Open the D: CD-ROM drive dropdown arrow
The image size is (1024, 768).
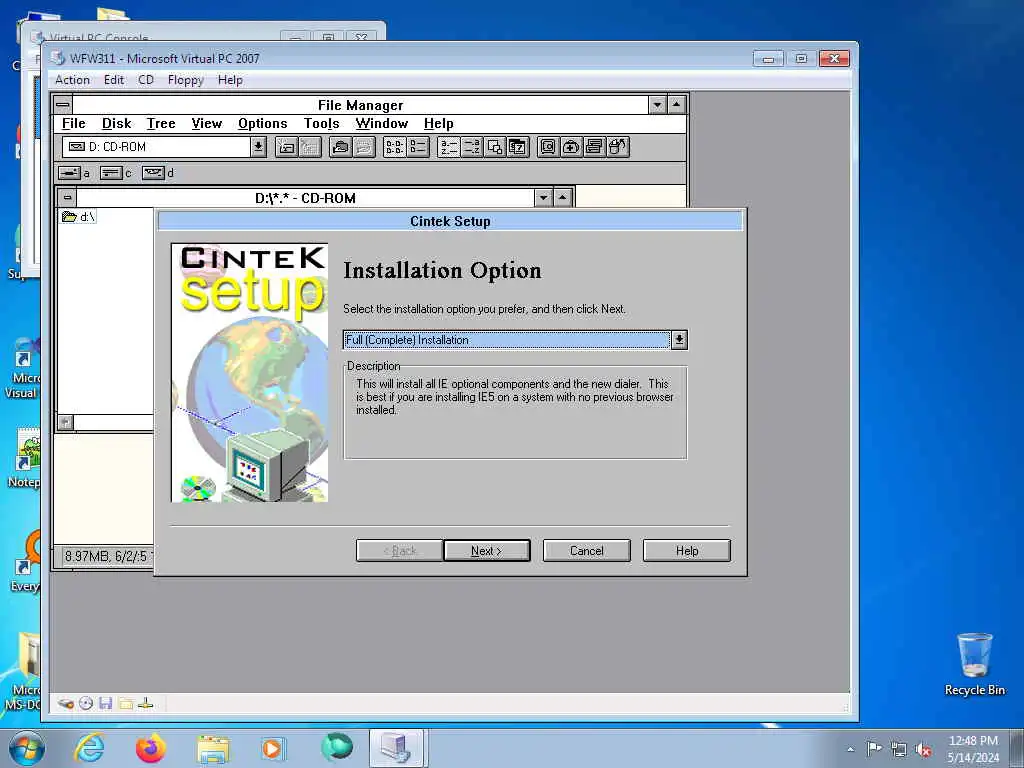(x=259, y=147)
